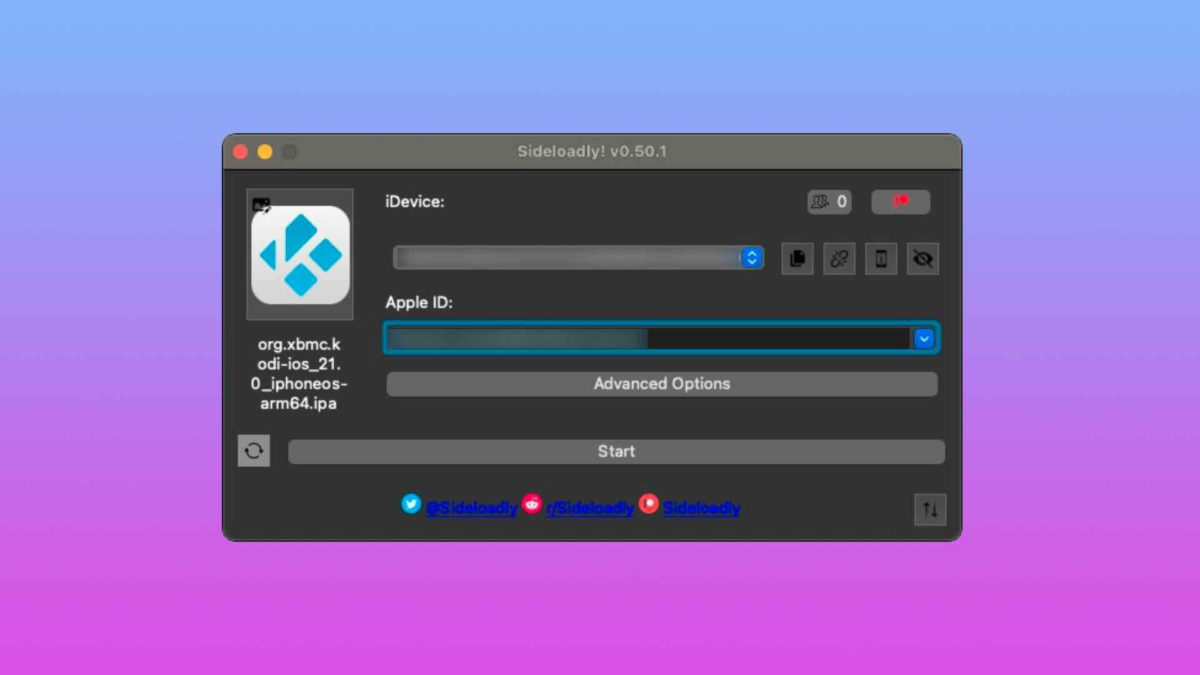Open the Sideloadly Patreon link
This screenshot has height=675, width=1200.
701,508
